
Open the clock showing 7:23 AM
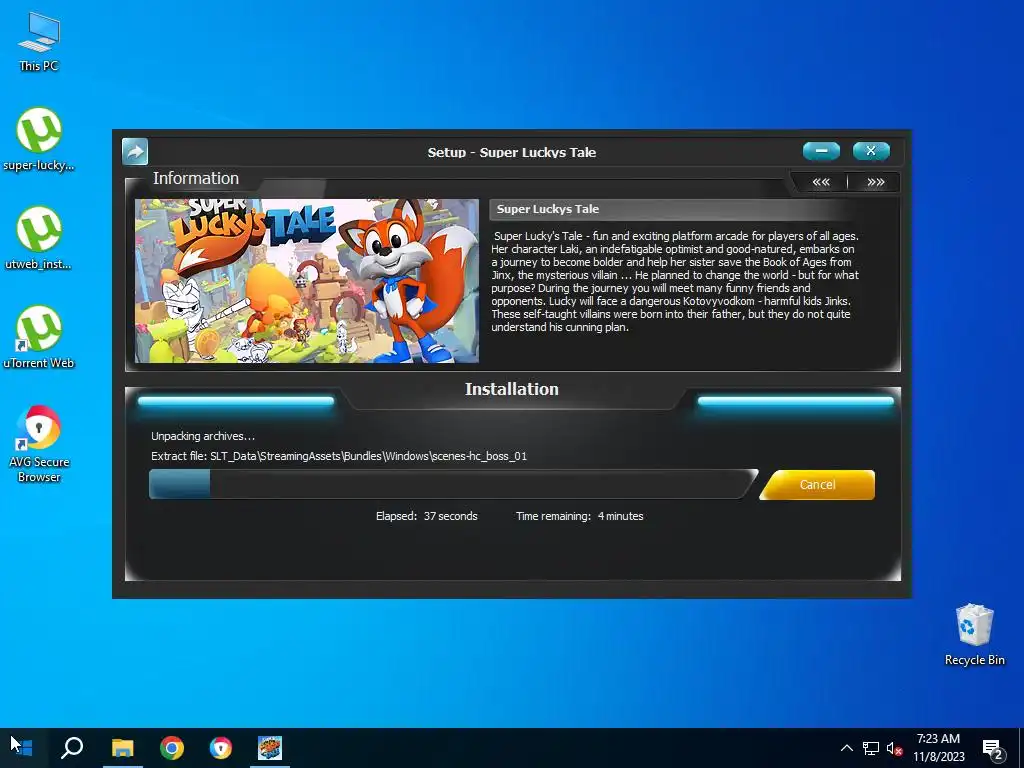[x=938, y=748]
